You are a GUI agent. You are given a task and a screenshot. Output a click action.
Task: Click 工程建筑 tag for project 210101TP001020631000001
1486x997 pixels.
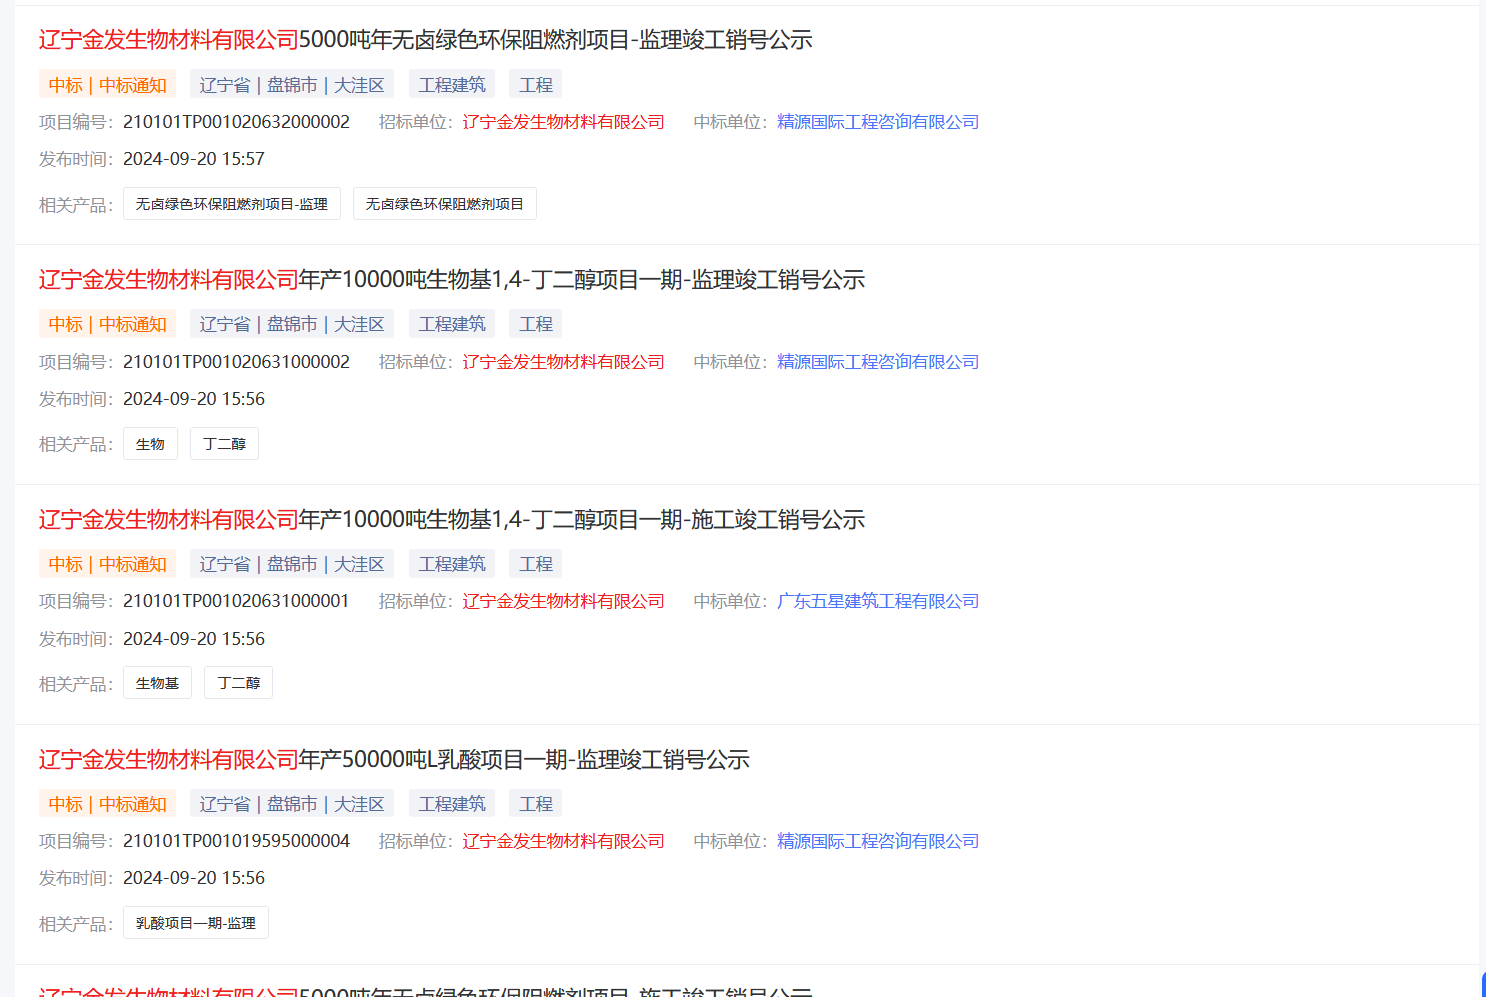[x=452, y=564]
